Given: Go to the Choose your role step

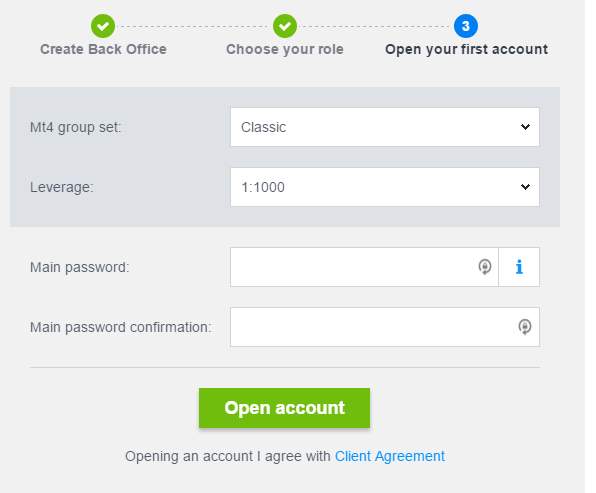Looking at the screenshot, I should point(285,49).
